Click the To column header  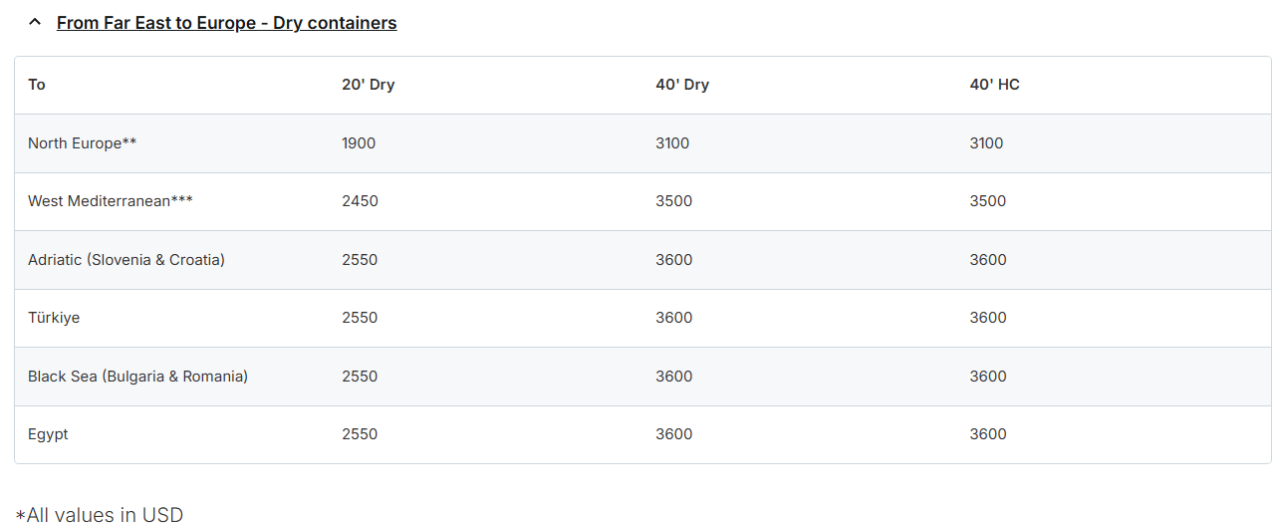tap(37, 85)
